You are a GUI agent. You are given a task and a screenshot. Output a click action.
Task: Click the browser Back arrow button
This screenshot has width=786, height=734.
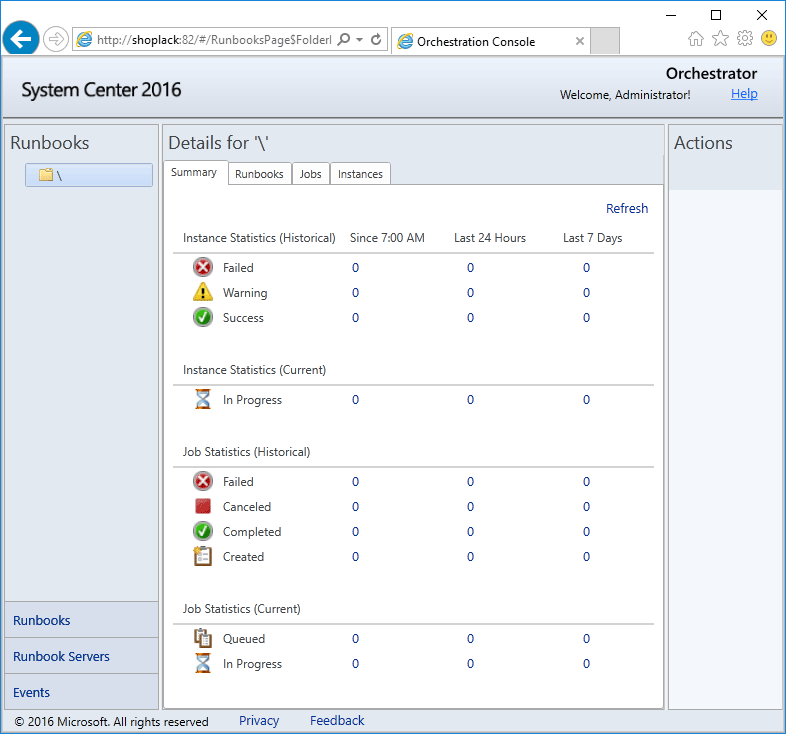[21, 39]
